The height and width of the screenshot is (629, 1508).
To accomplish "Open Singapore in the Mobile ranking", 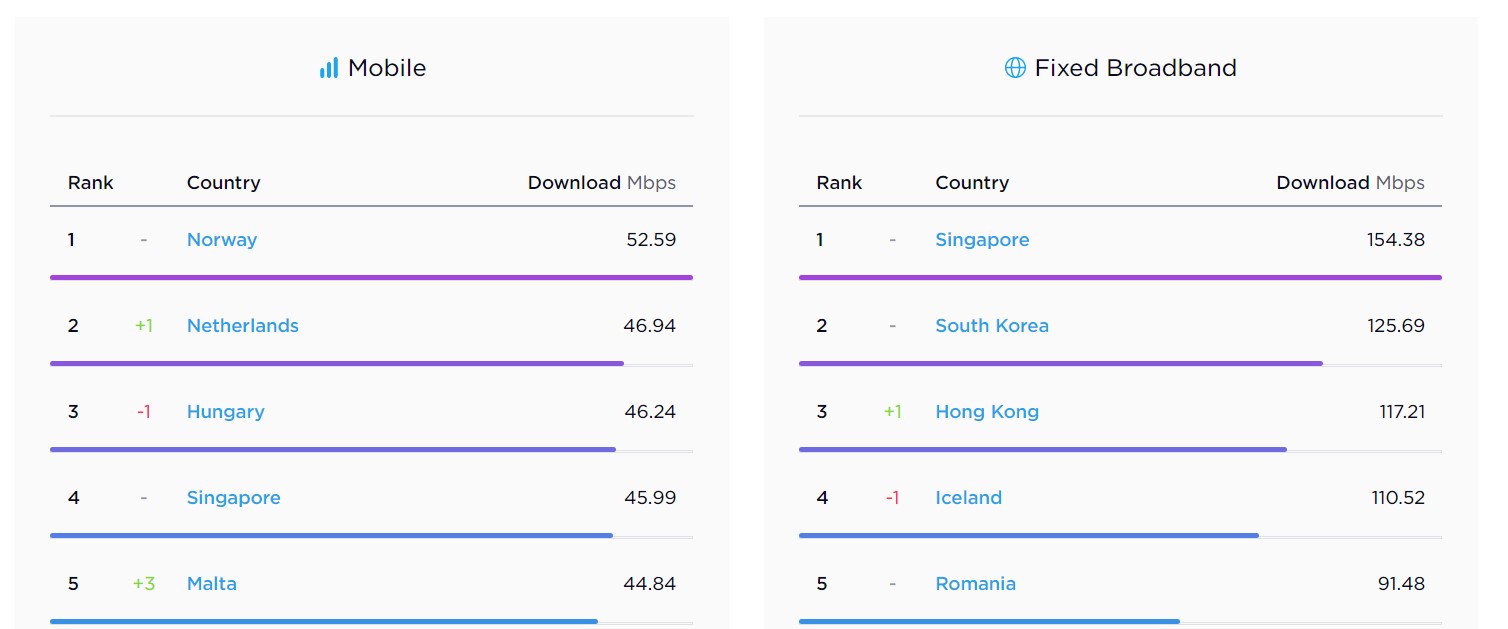I will (234, 498).
